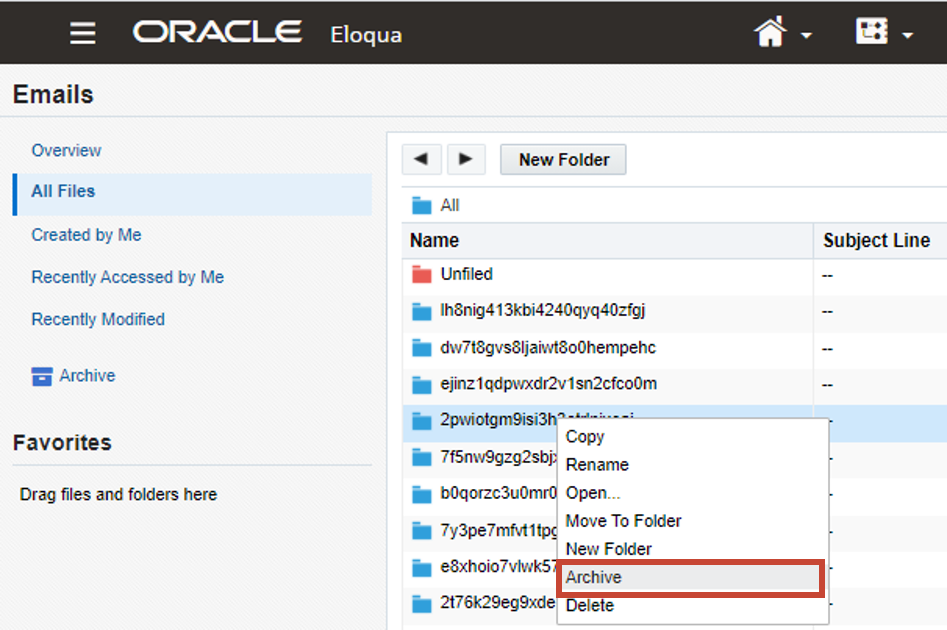Open the Created by Me link
Viewport: 947px width, 630px height.
click(x=86, y=235)
